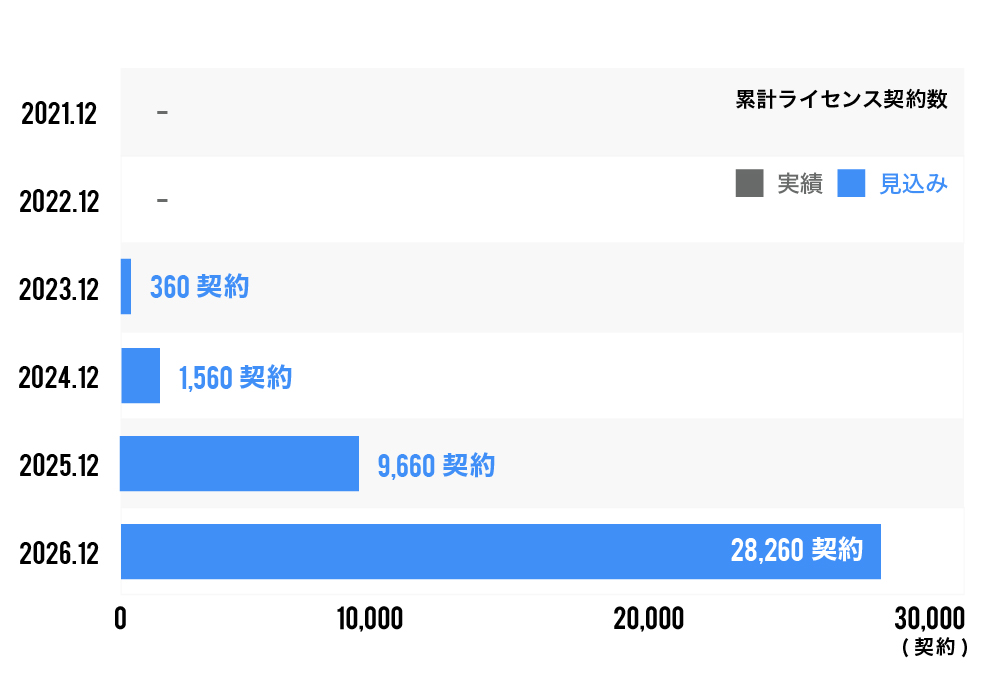Click the 2026.12 axis label
Viewport: 1000px width, 680px height.
click(59, 553)
